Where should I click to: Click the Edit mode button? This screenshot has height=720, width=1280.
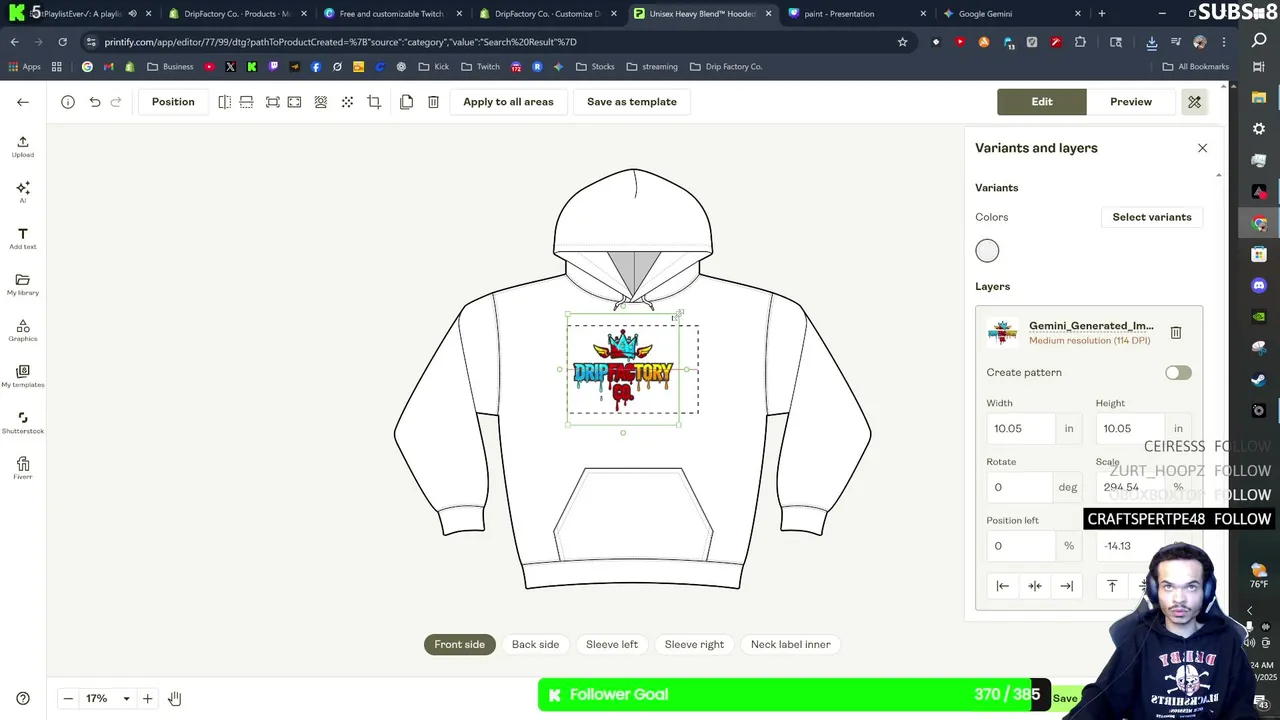click(1042, 102)
